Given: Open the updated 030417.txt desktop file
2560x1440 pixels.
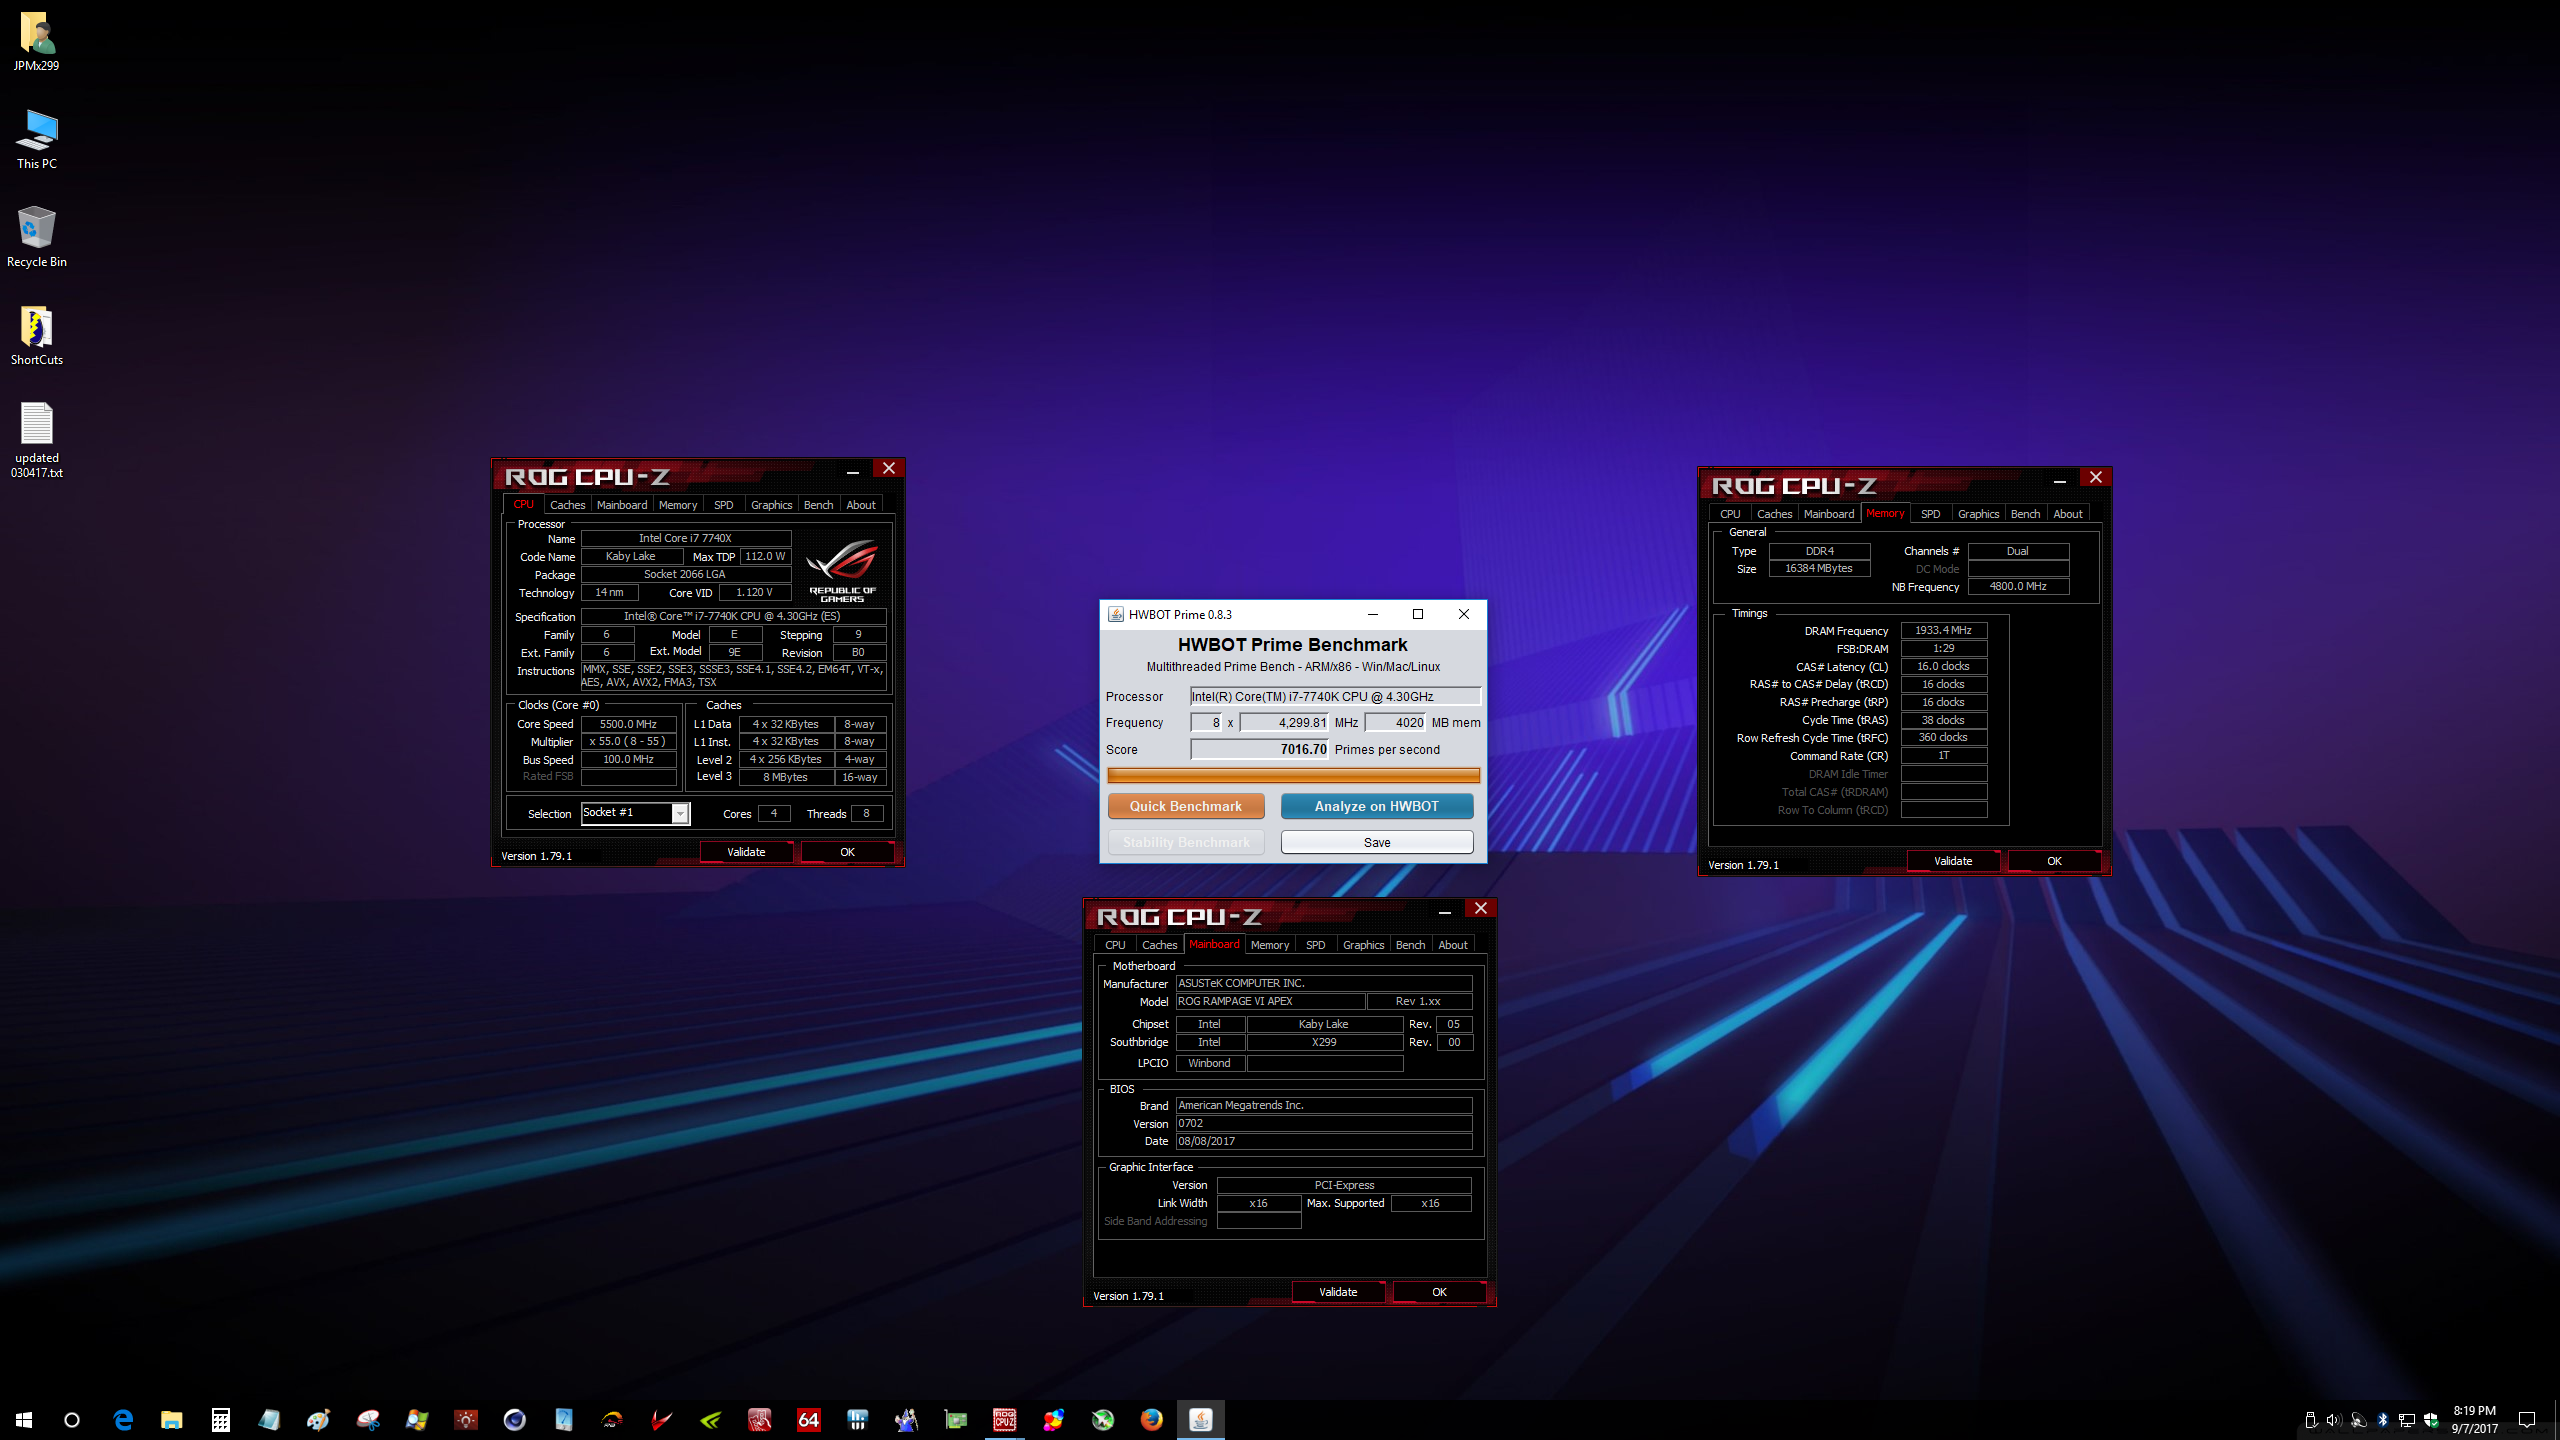Looking at the screenshot, I should pos(37,440).
